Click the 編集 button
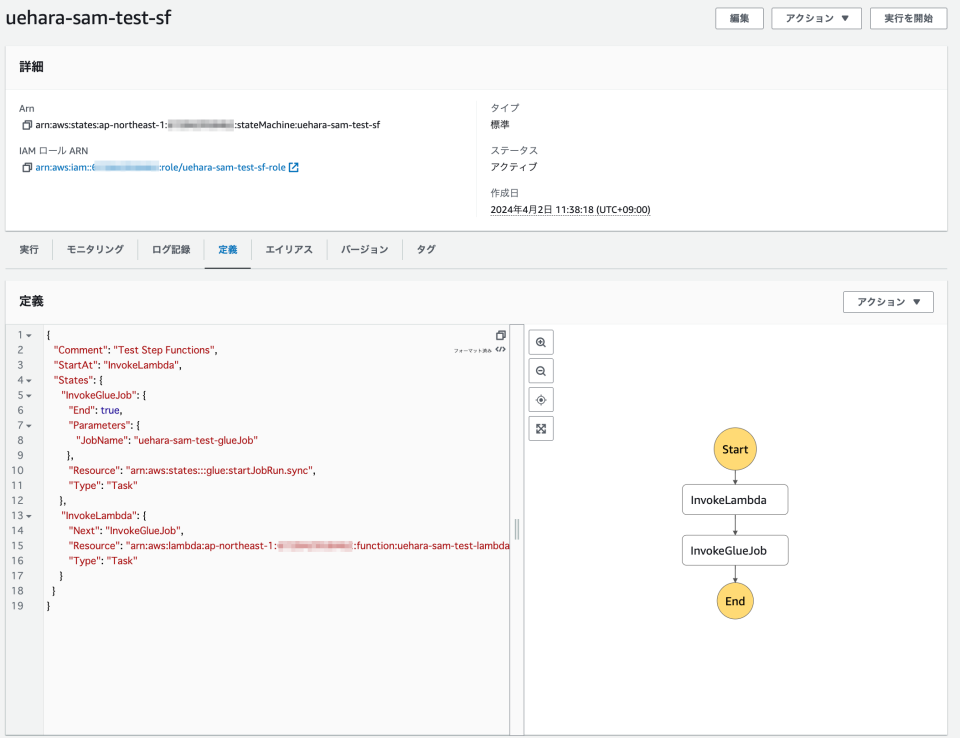960x738 pixels. 738,18
